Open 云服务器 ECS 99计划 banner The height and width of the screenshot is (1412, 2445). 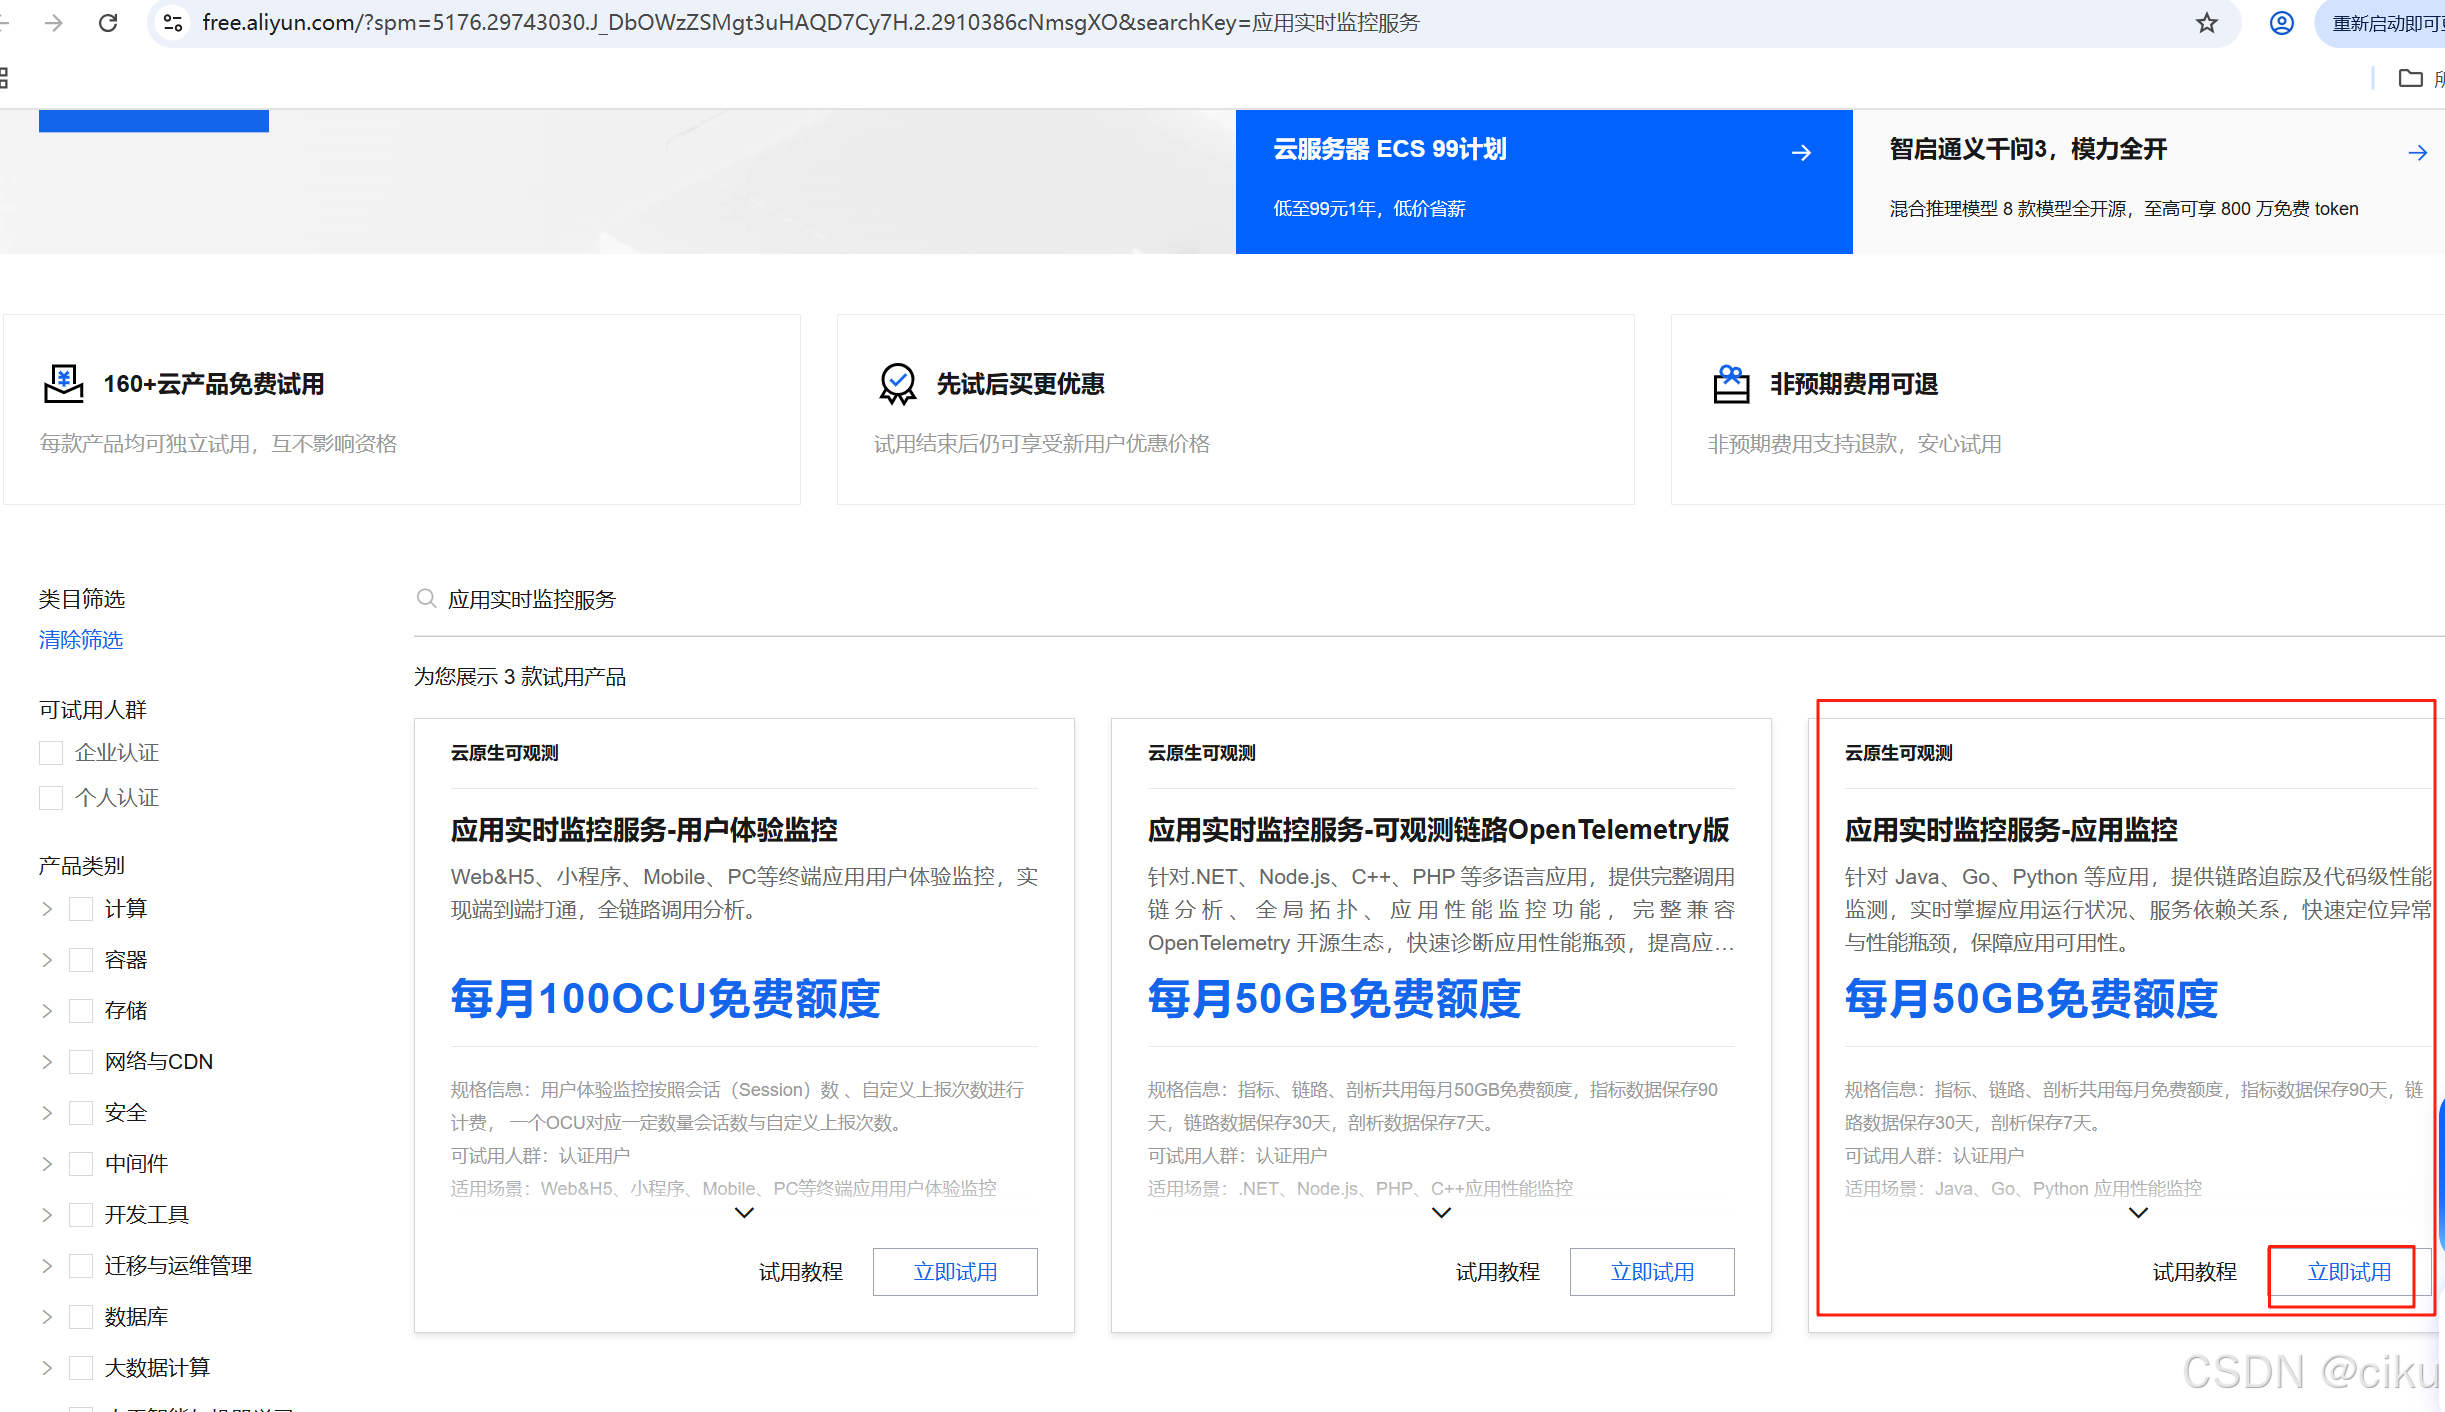[x=1544, y=181]
